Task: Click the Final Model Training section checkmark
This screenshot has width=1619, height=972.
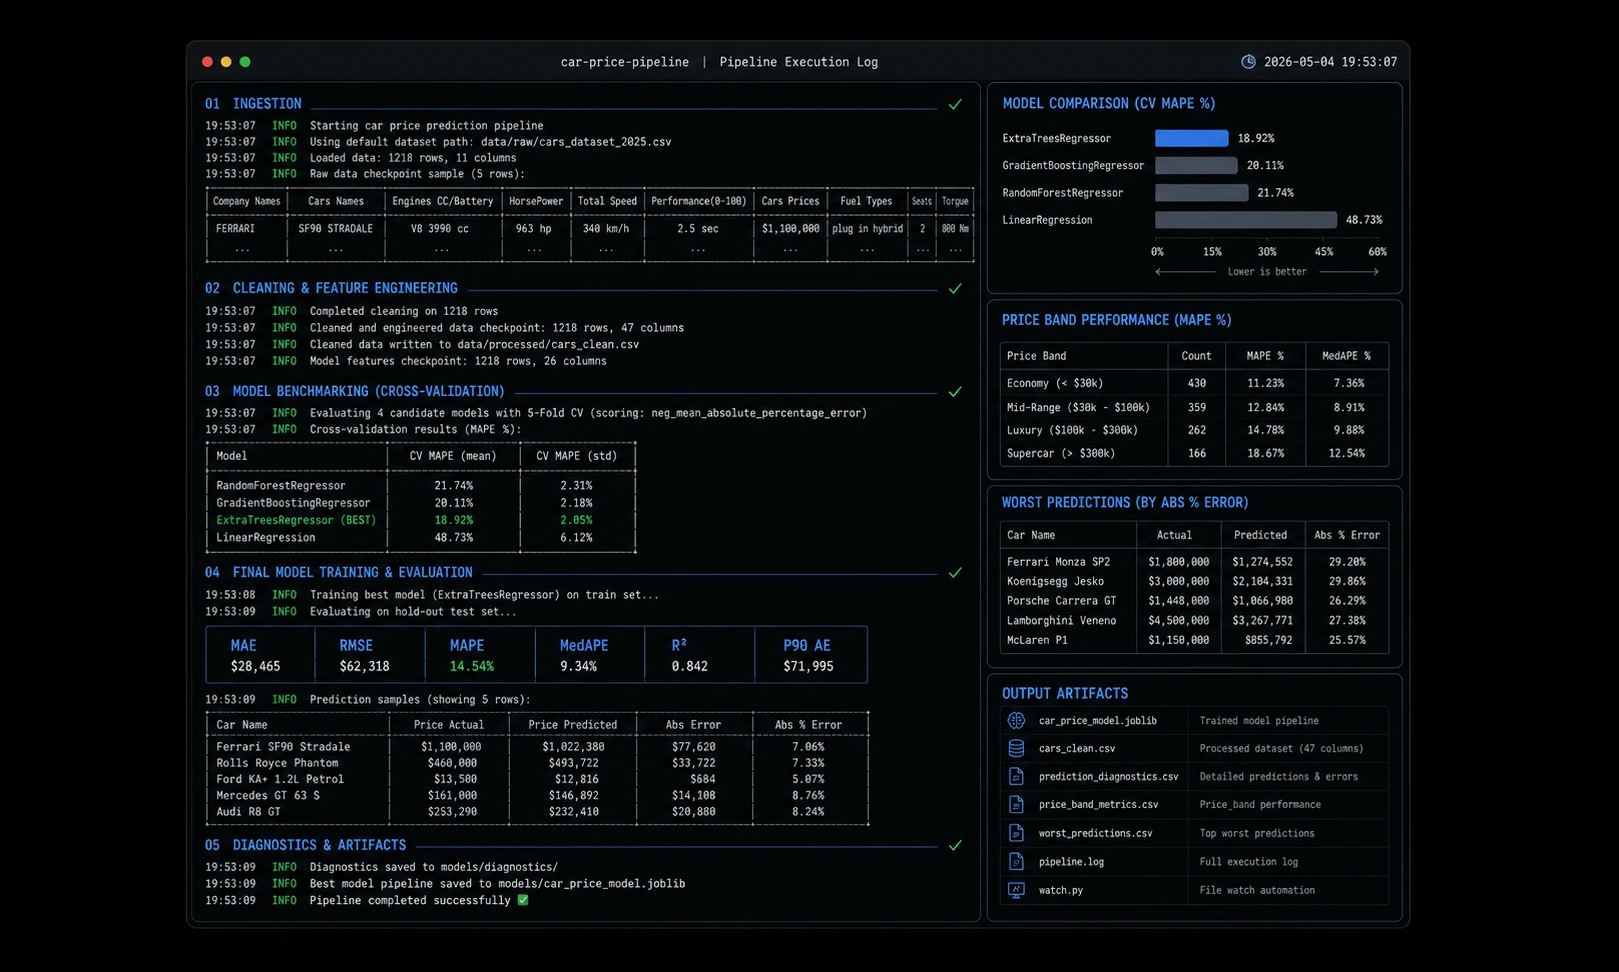Action: tap(955, 573)
